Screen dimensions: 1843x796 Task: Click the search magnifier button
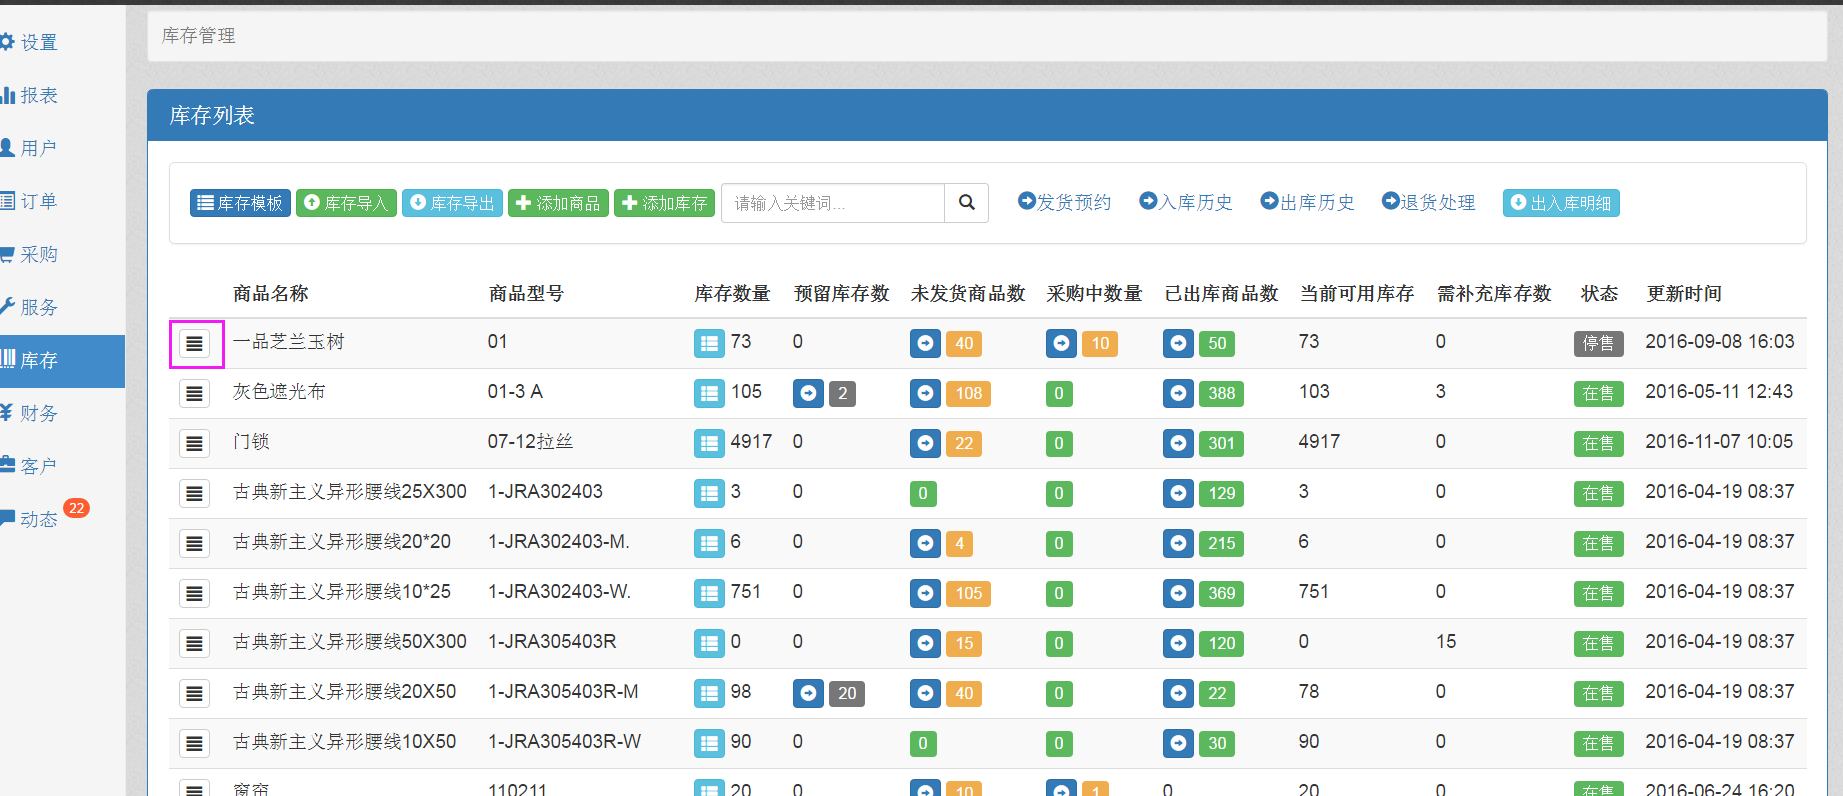point(966,203)
